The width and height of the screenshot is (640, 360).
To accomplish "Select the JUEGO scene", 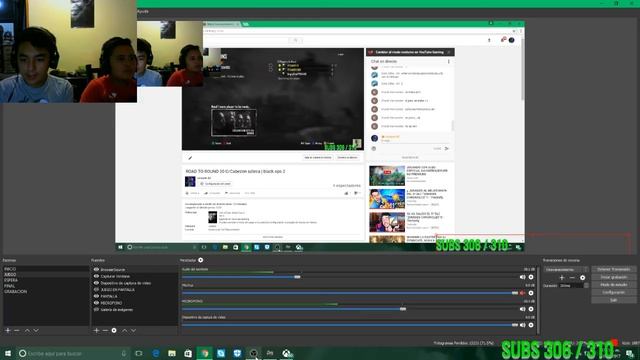I will click(x=46, y=275).
